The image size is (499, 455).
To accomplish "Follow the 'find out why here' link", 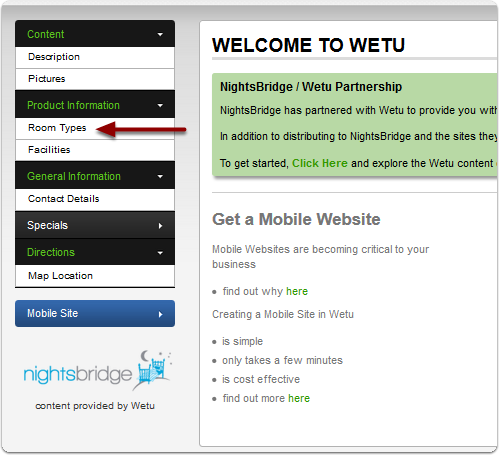I will tap(297, 291).
